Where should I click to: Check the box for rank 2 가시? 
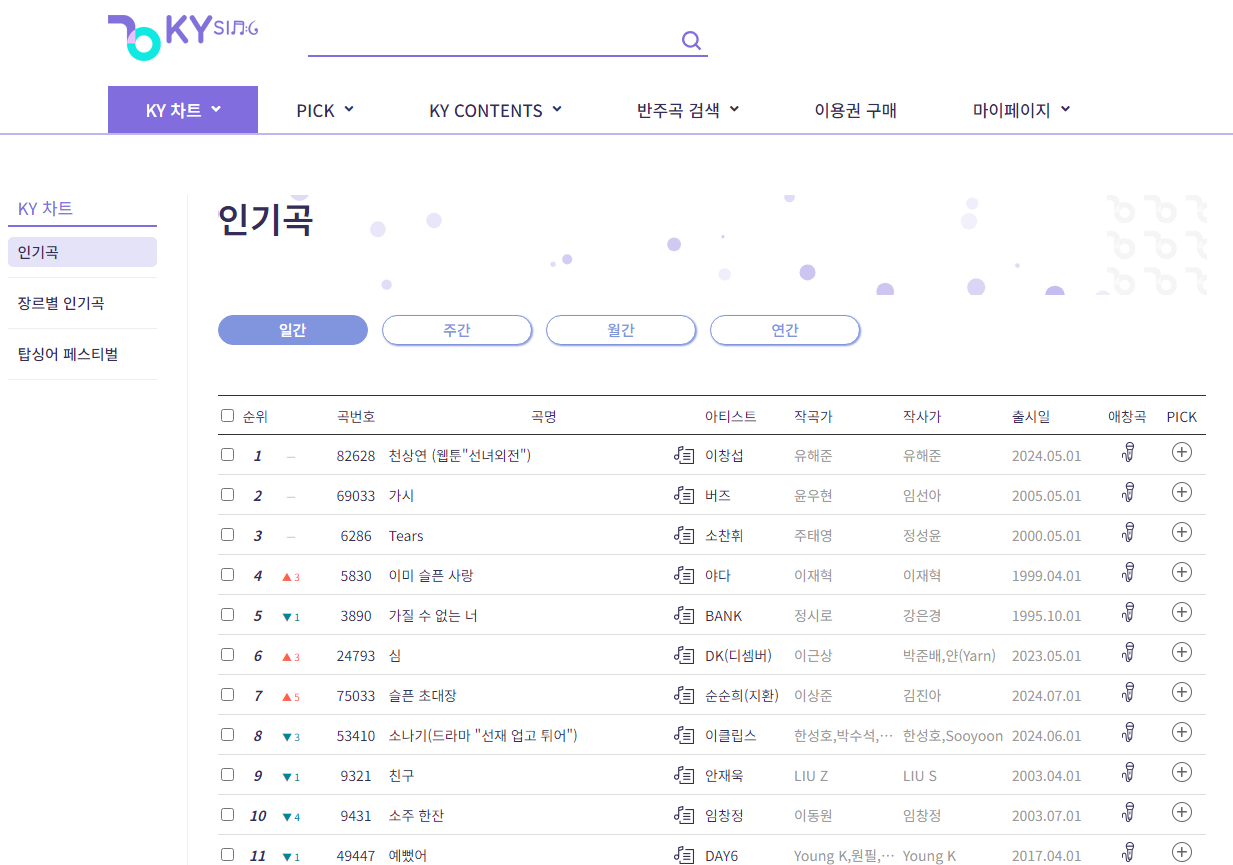(x=227, y=494)
